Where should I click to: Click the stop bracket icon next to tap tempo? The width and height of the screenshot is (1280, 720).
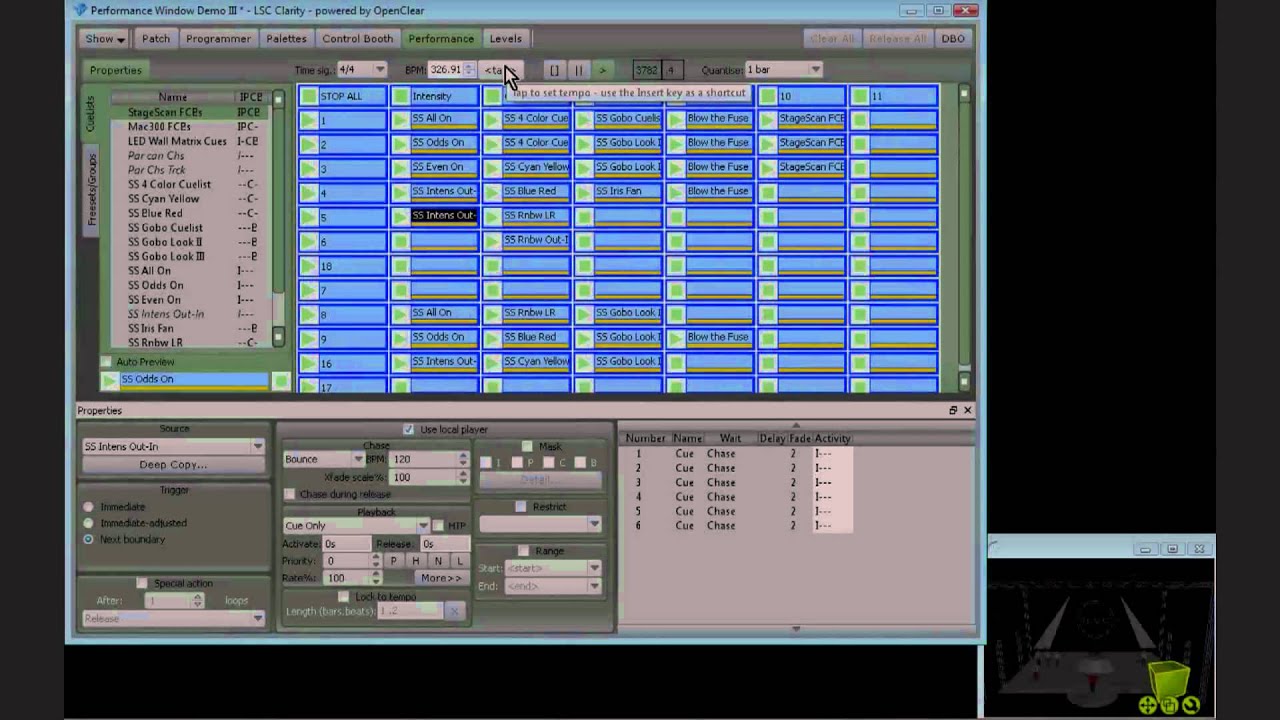point(554,70)
